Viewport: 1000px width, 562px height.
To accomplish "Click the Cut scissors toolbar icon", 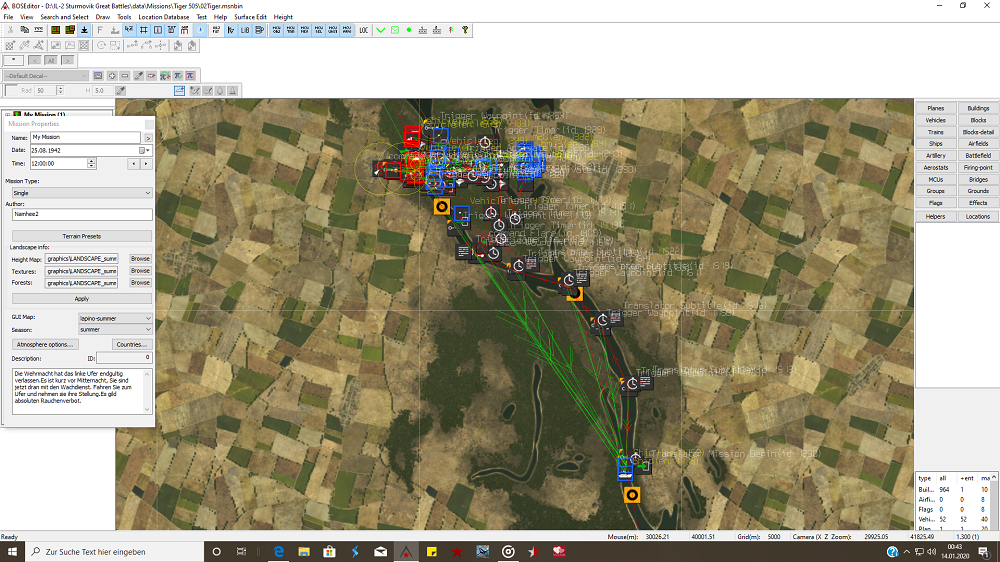I will click(x=10, y=30).
